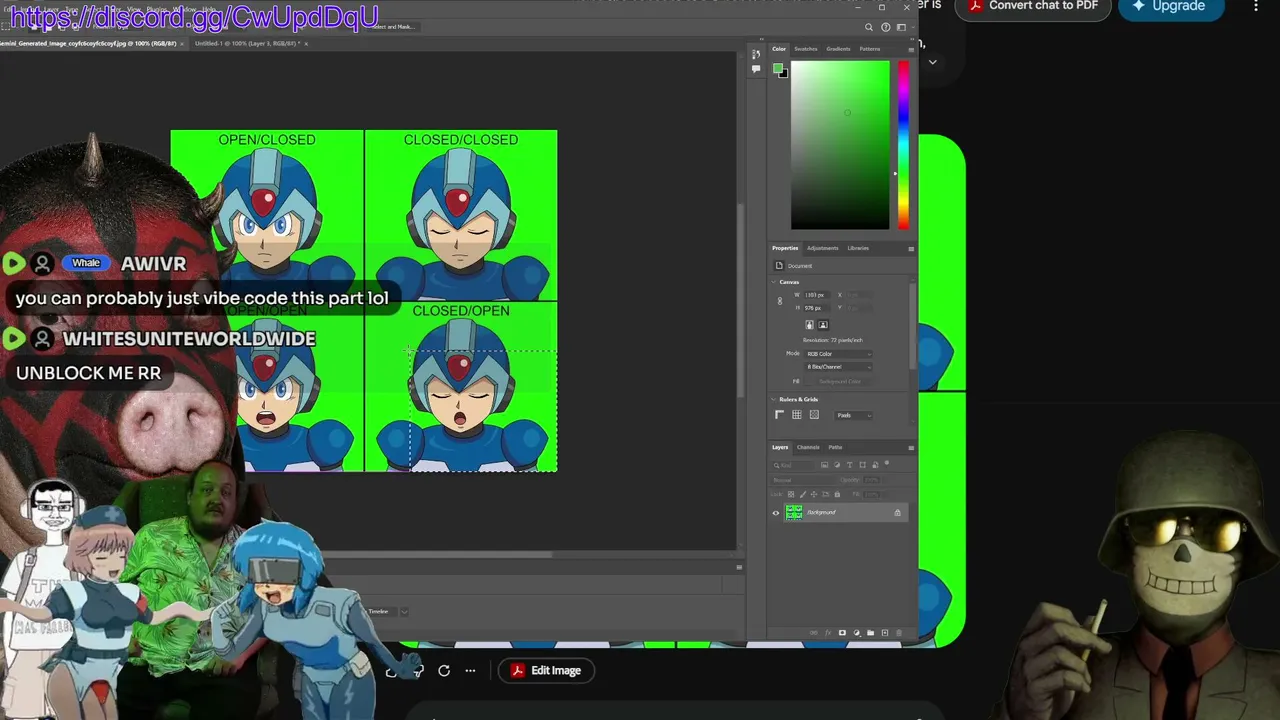This screenshot has width=1280, height=720.
Task: Filter layers by smart objects icon
Action: (874, 465)
